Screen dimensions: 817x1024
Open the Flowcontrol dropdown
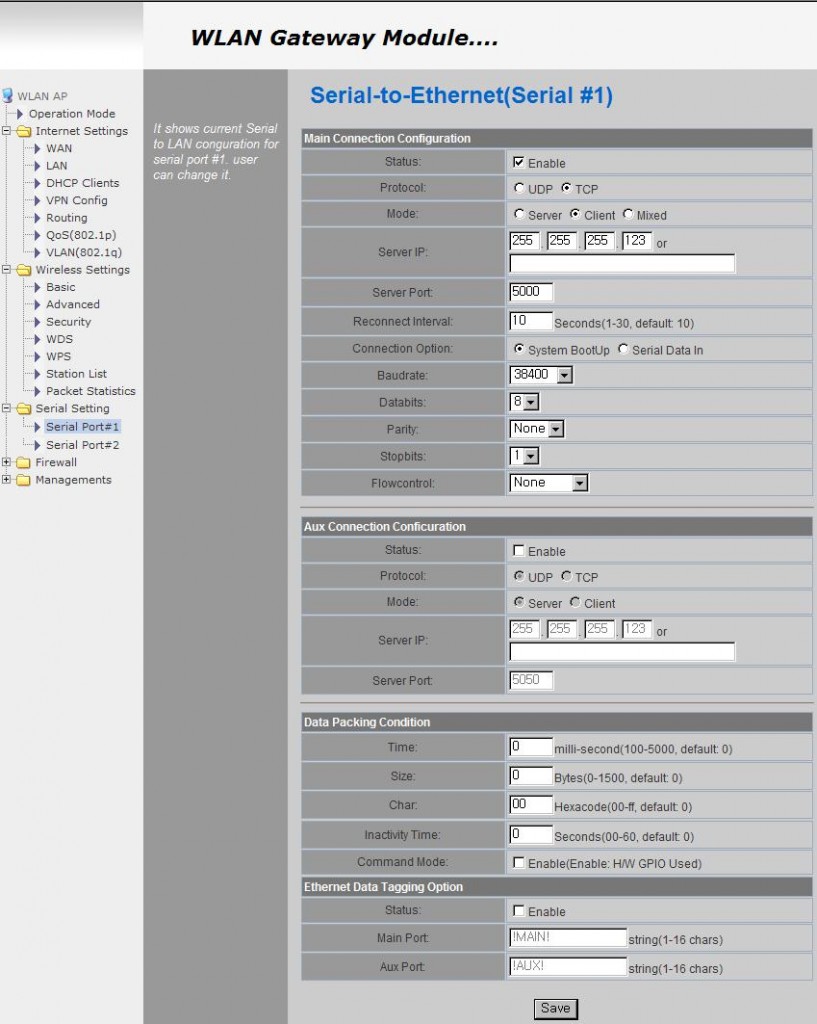pyautogui.click(x=579, y=483)
